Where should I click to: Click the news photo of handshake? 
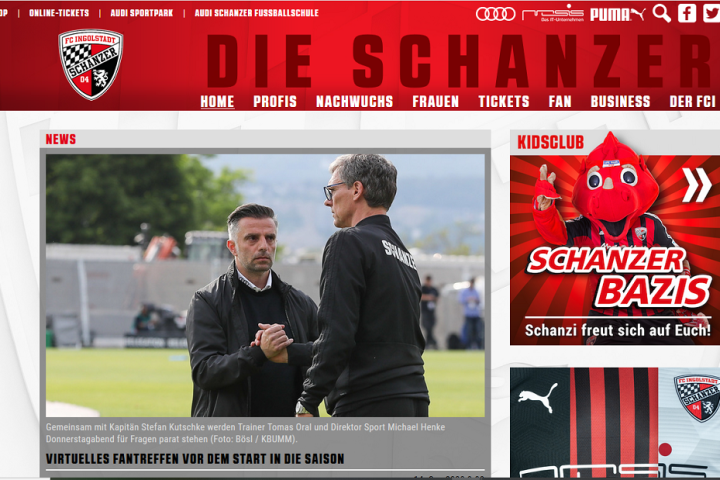(265, 285)
